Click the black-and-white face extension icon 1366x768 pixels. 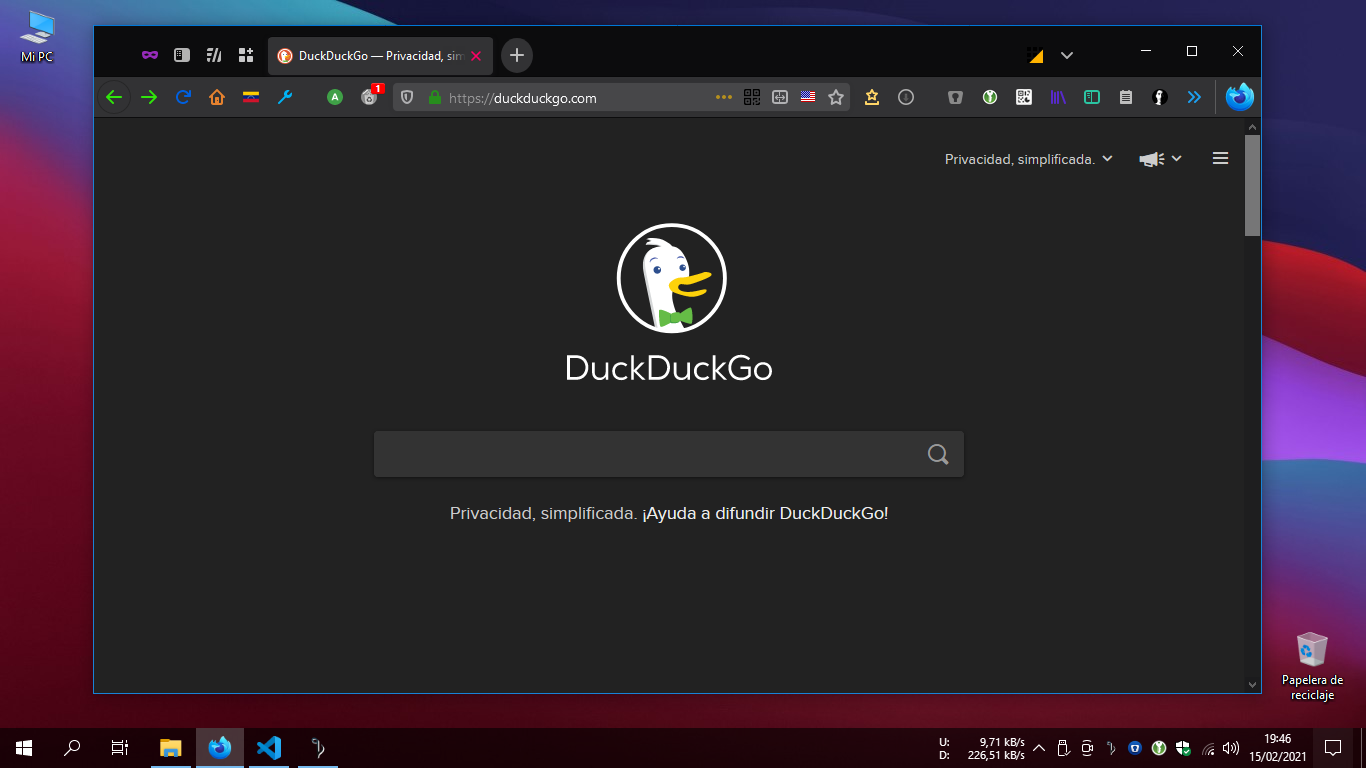[1160, 97]
